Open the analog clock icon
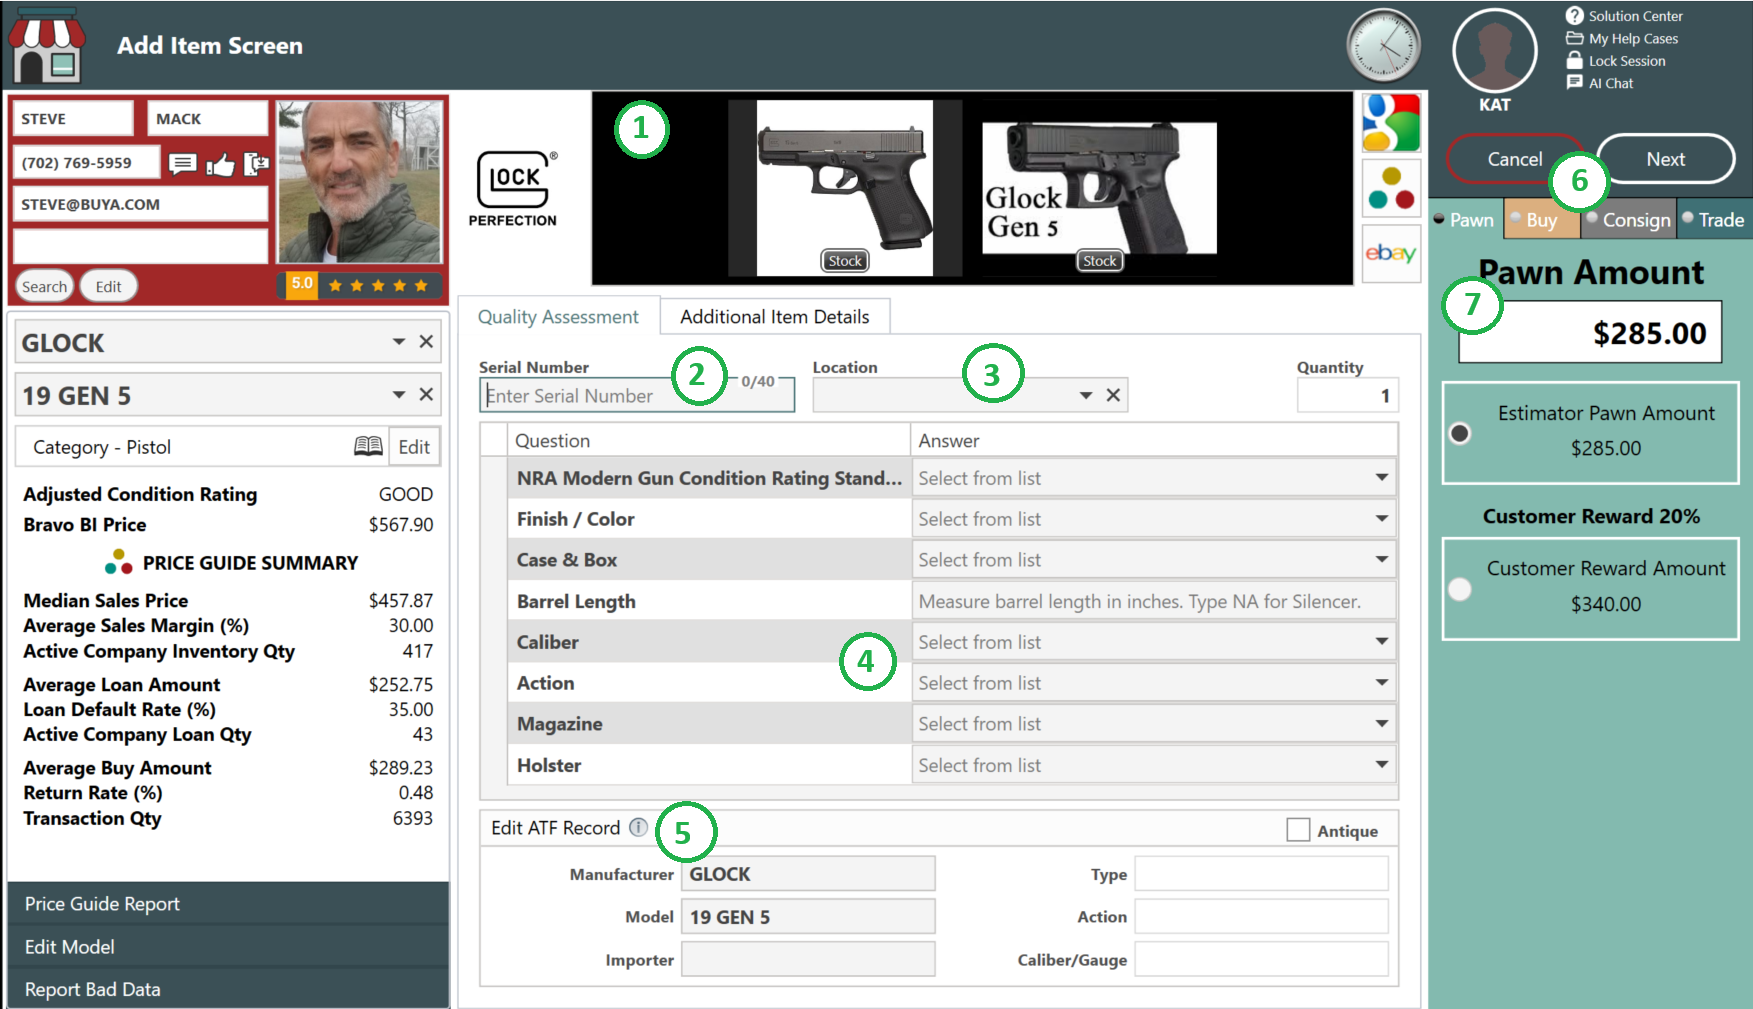This screenshot has height=1009, width=1753. 1384,45
